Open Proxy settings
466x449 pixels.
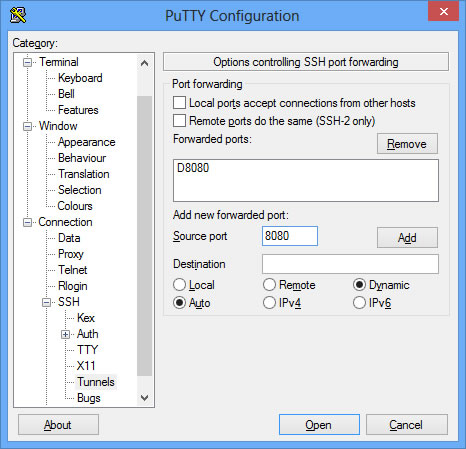pos(70,254)
